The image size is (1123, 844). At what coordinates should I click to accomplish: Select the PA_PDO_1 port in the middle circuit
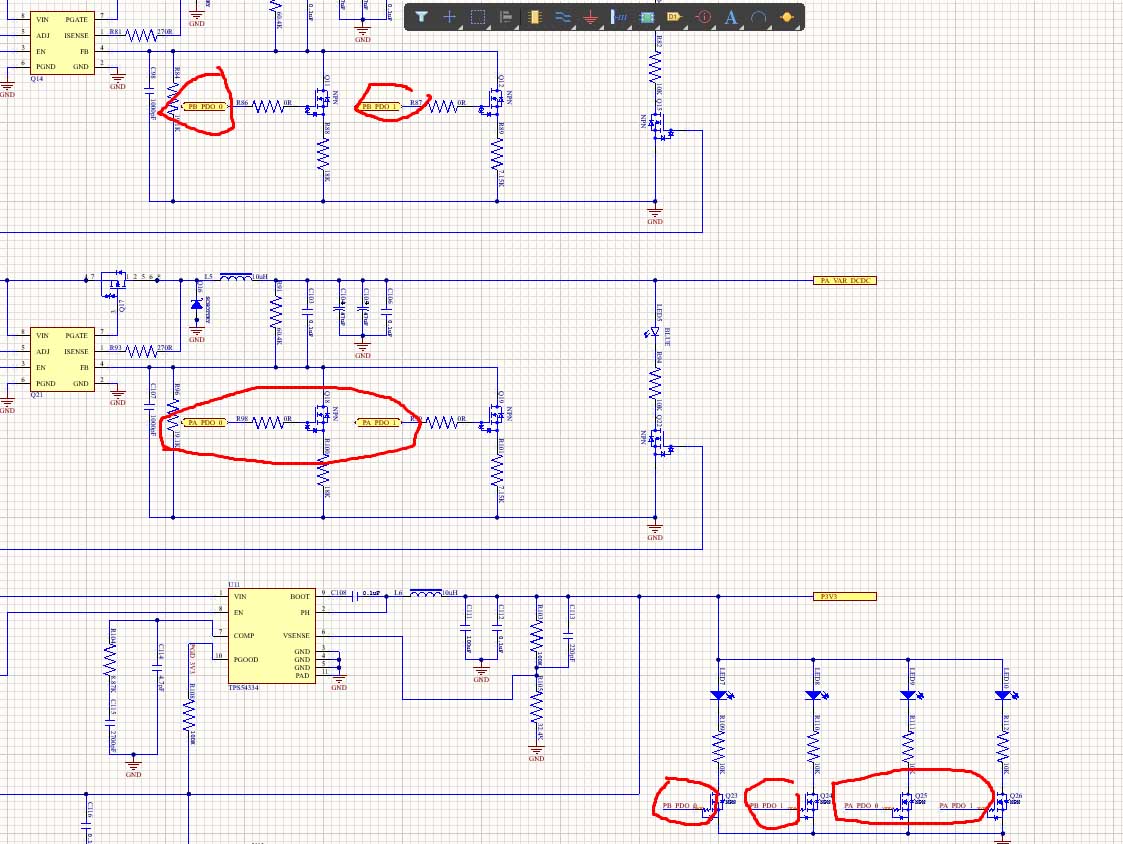378,423
